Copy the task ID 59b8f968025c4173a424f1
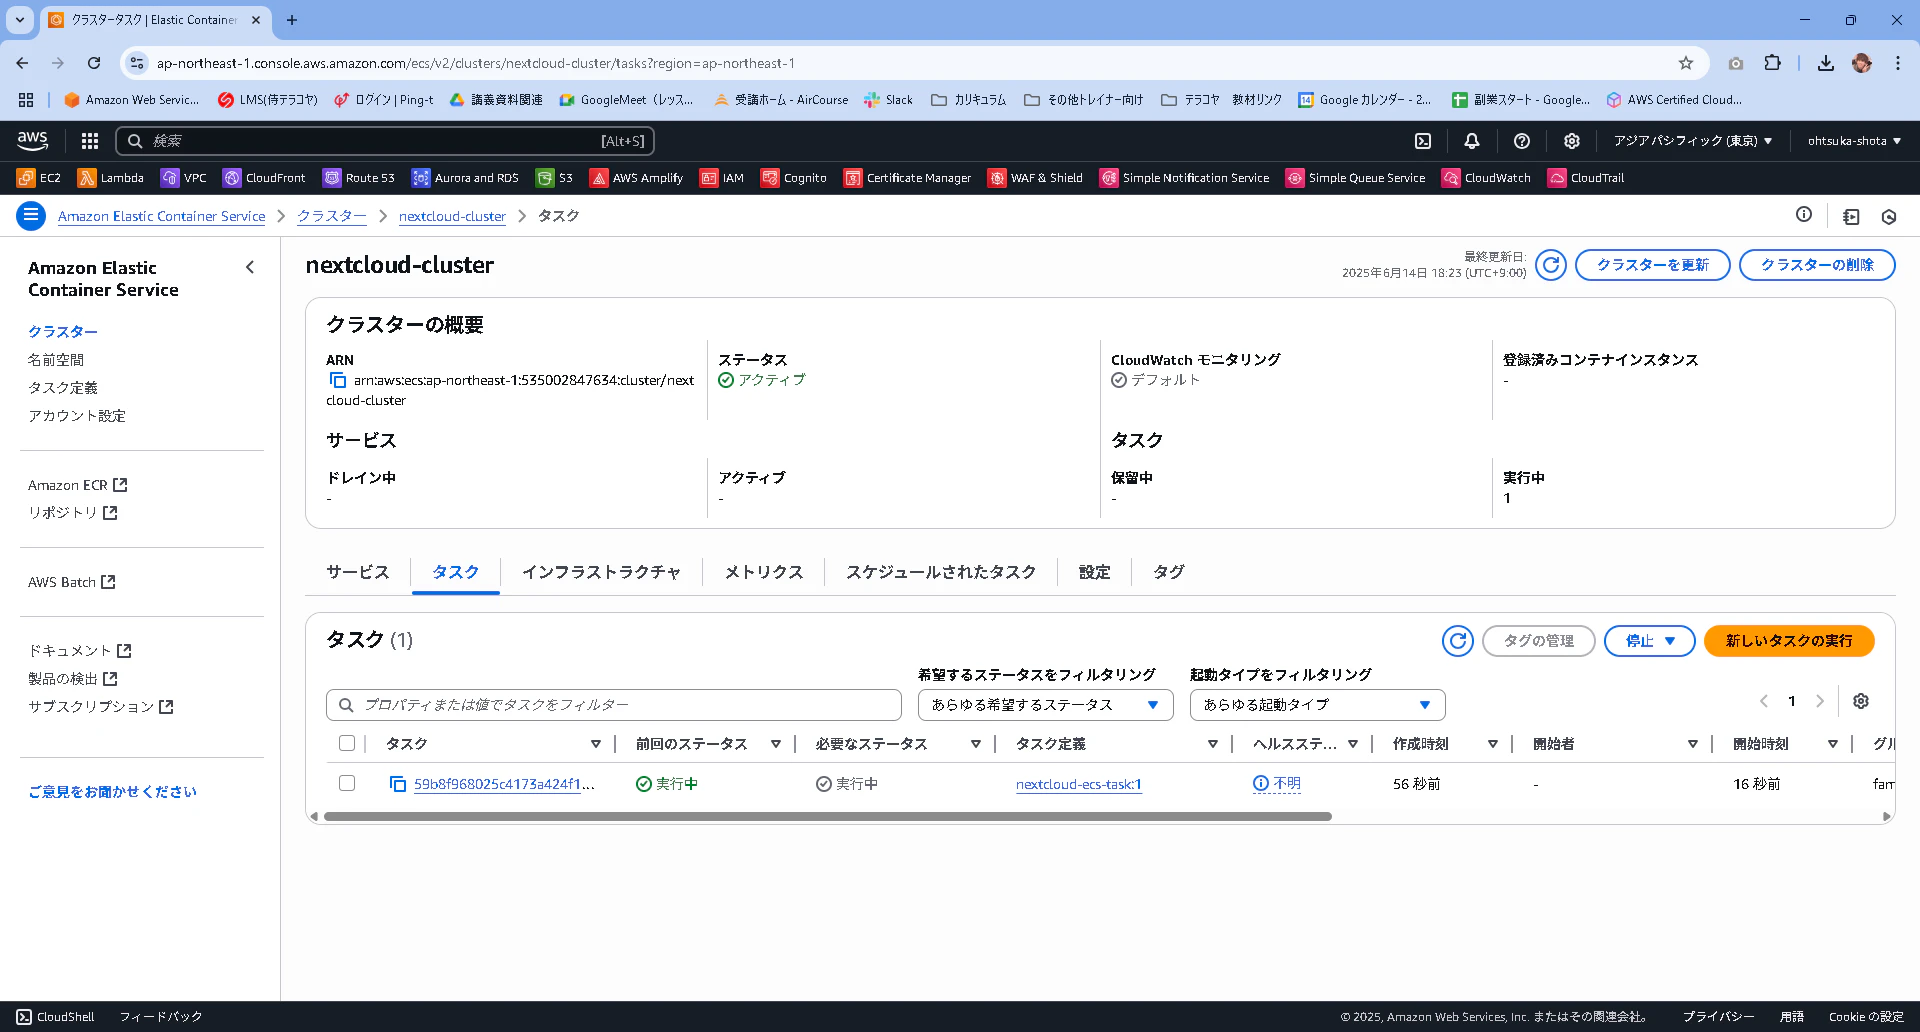Screen dimensions: 1920x1032 tap(398, 784)
